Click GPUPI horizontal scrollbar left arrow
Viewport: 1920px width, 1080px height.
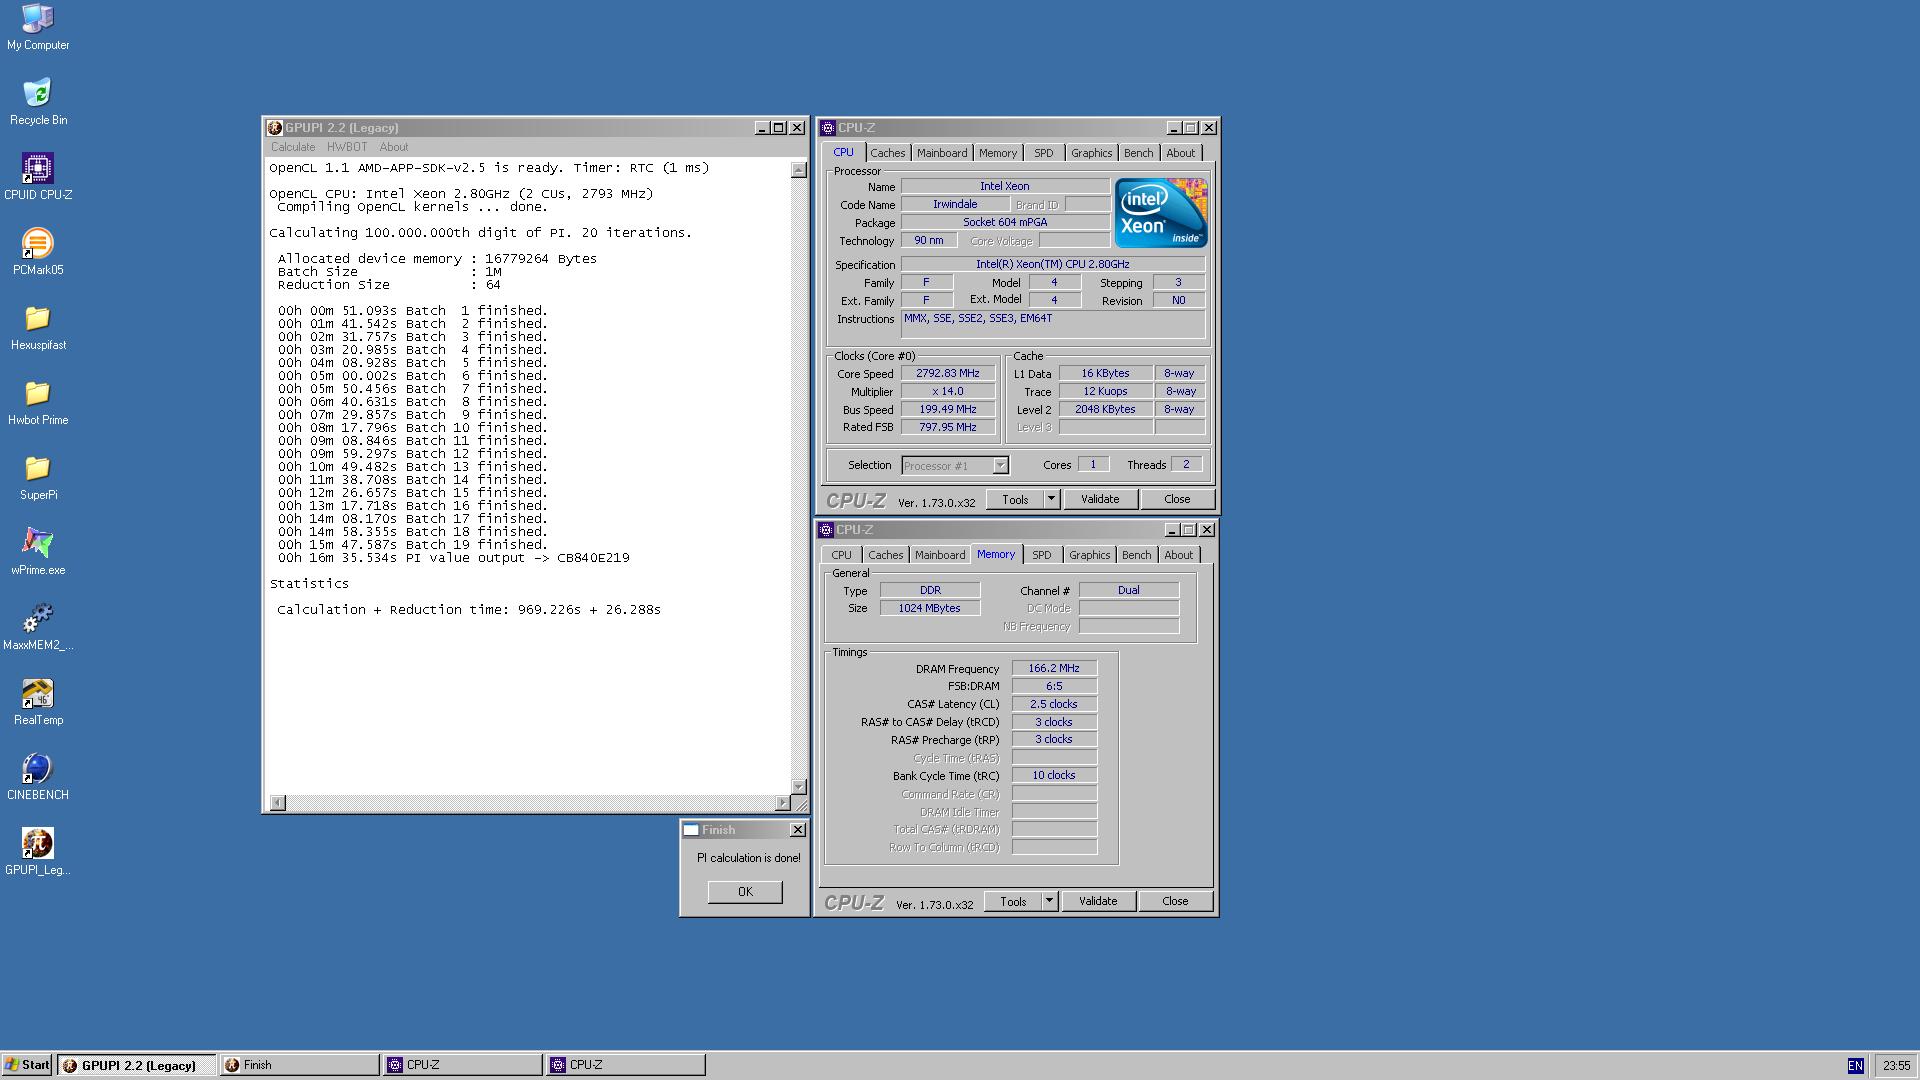(278, 803)
